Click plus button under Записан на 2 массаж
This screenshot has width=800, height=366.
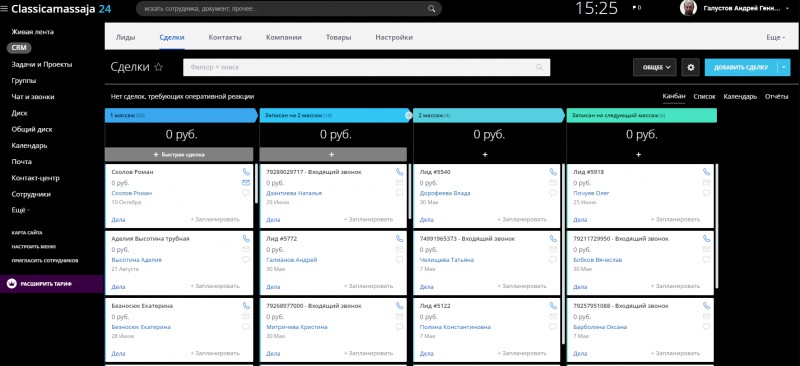[x=333, y=154]
